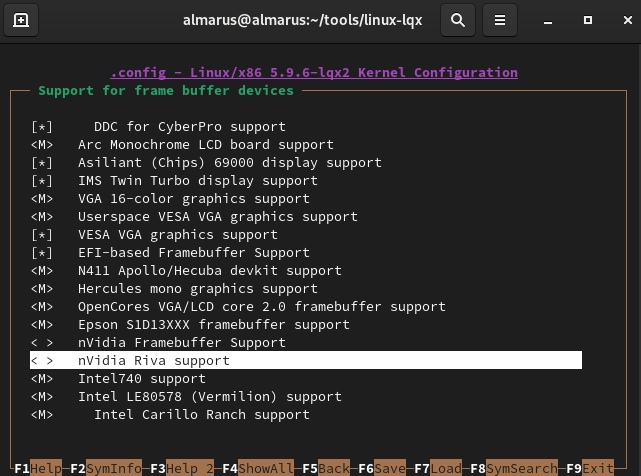This screenshot has height=476, width=641.
Task: Select OpenCores VGA/LCD core 2.0 framebuffer entry
Action: 262,307
